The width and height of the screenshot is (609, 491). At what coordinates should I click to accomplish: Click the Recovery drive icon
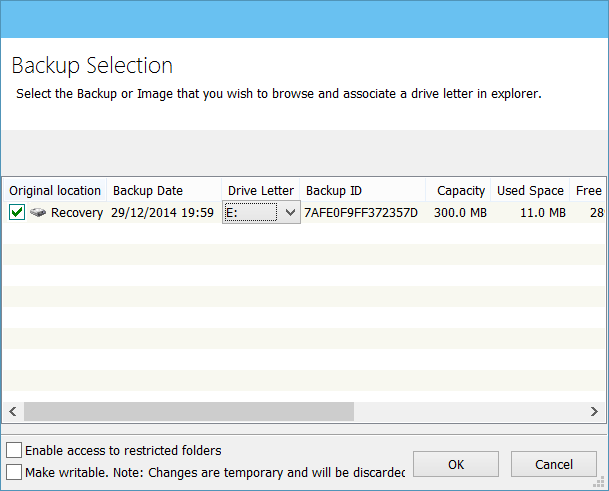pyautogui.click(x=38, y=213)
